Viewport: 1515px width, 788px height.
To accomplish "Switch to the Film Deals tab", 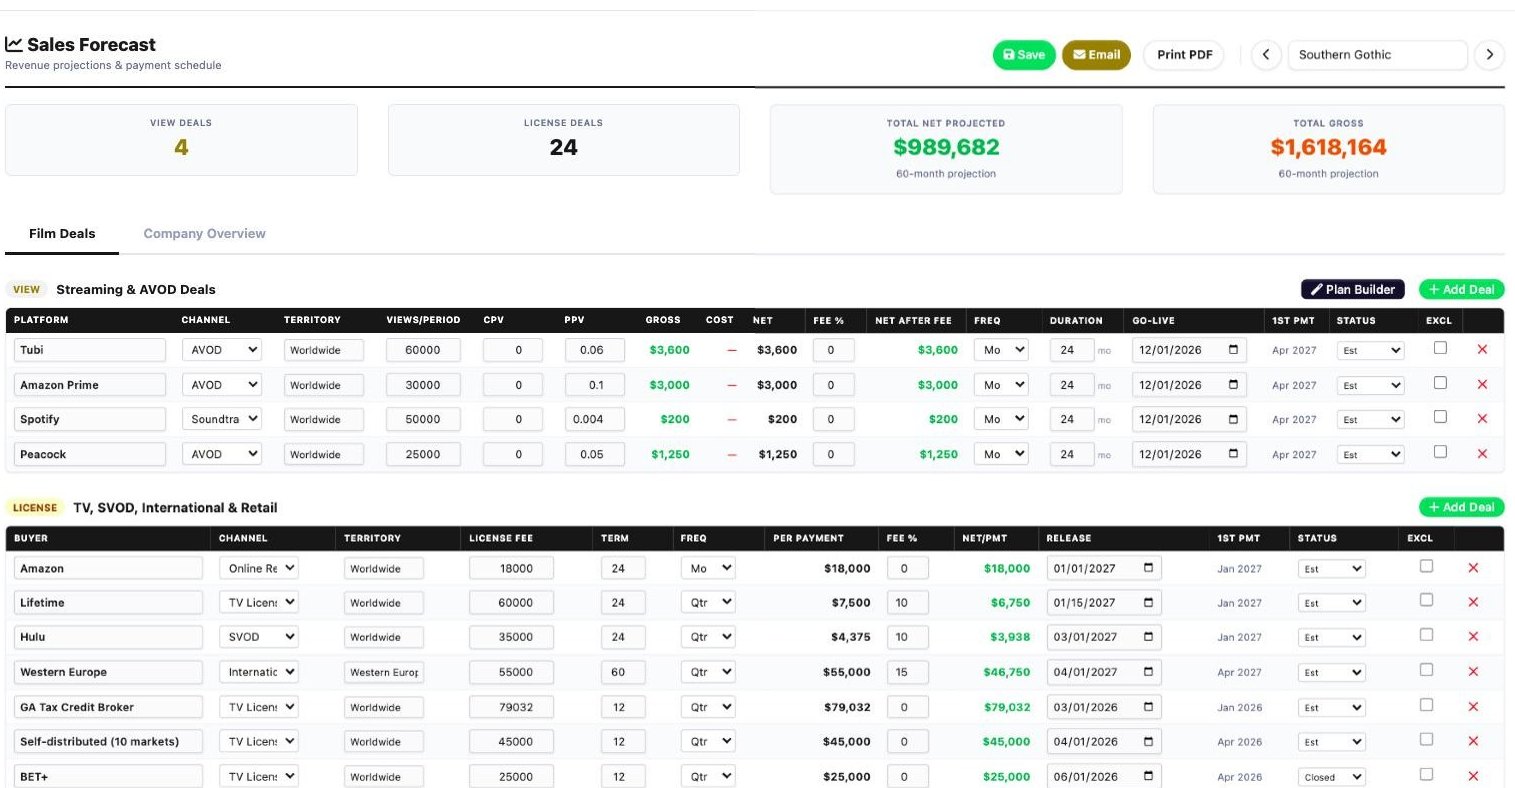I will pos(62,234).
